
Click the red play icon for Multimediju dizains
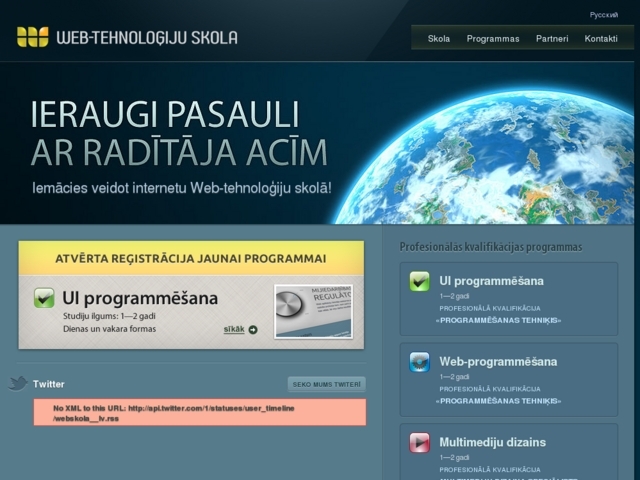click(420, 442)
